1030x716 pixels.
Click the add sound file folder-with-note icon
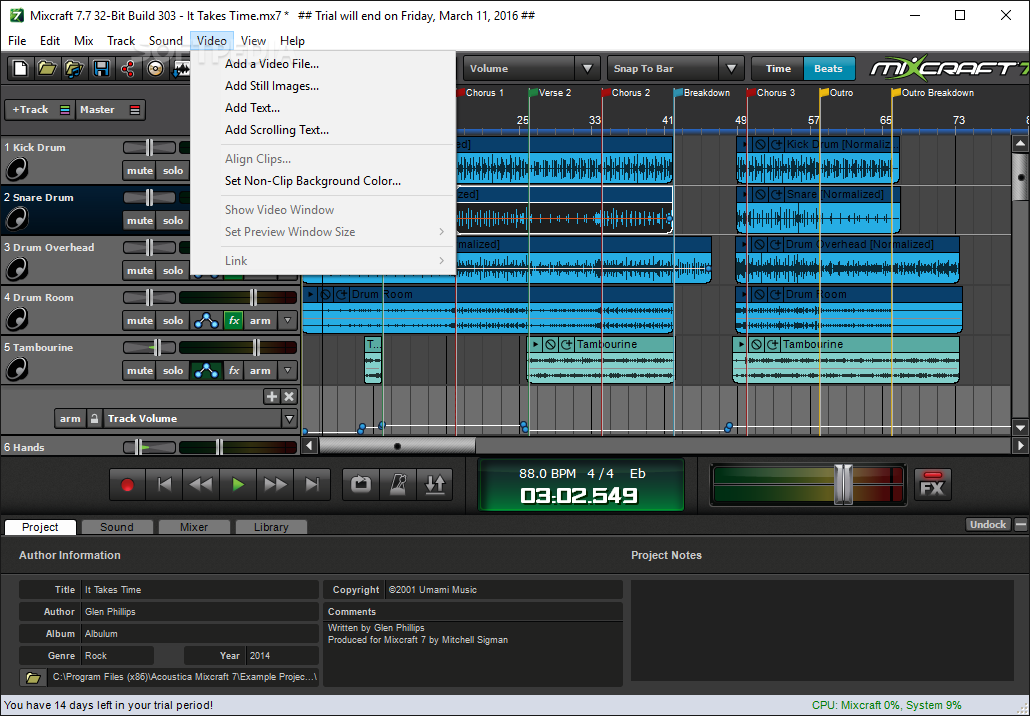coord(74,68)
